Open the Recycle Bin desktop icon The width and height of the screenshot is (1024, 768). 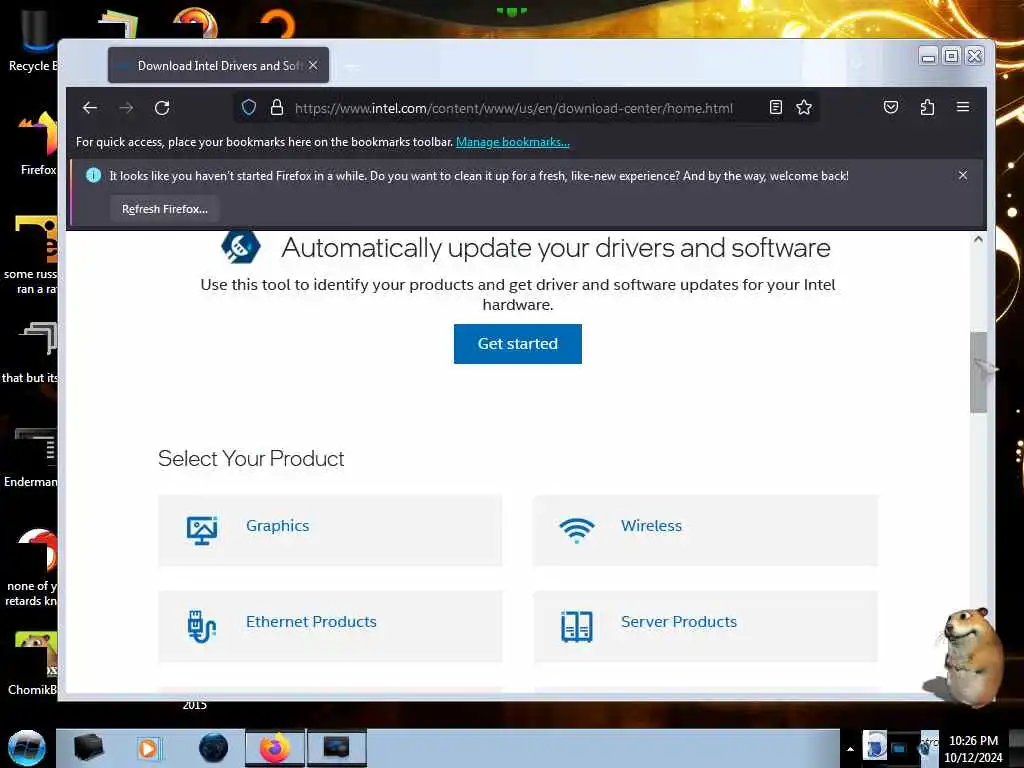click(x=32, y=42)
